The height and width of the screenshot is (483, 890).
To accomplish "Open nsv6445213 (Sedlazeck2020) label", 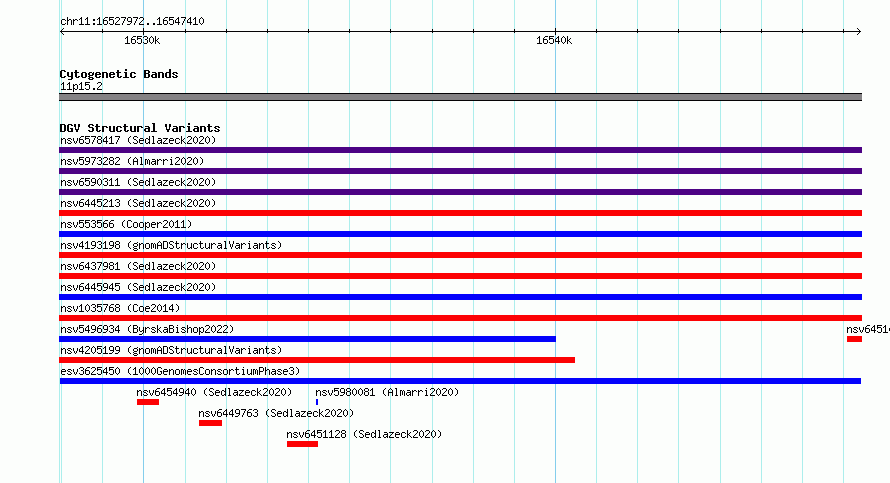I will (x=138, y=203).
